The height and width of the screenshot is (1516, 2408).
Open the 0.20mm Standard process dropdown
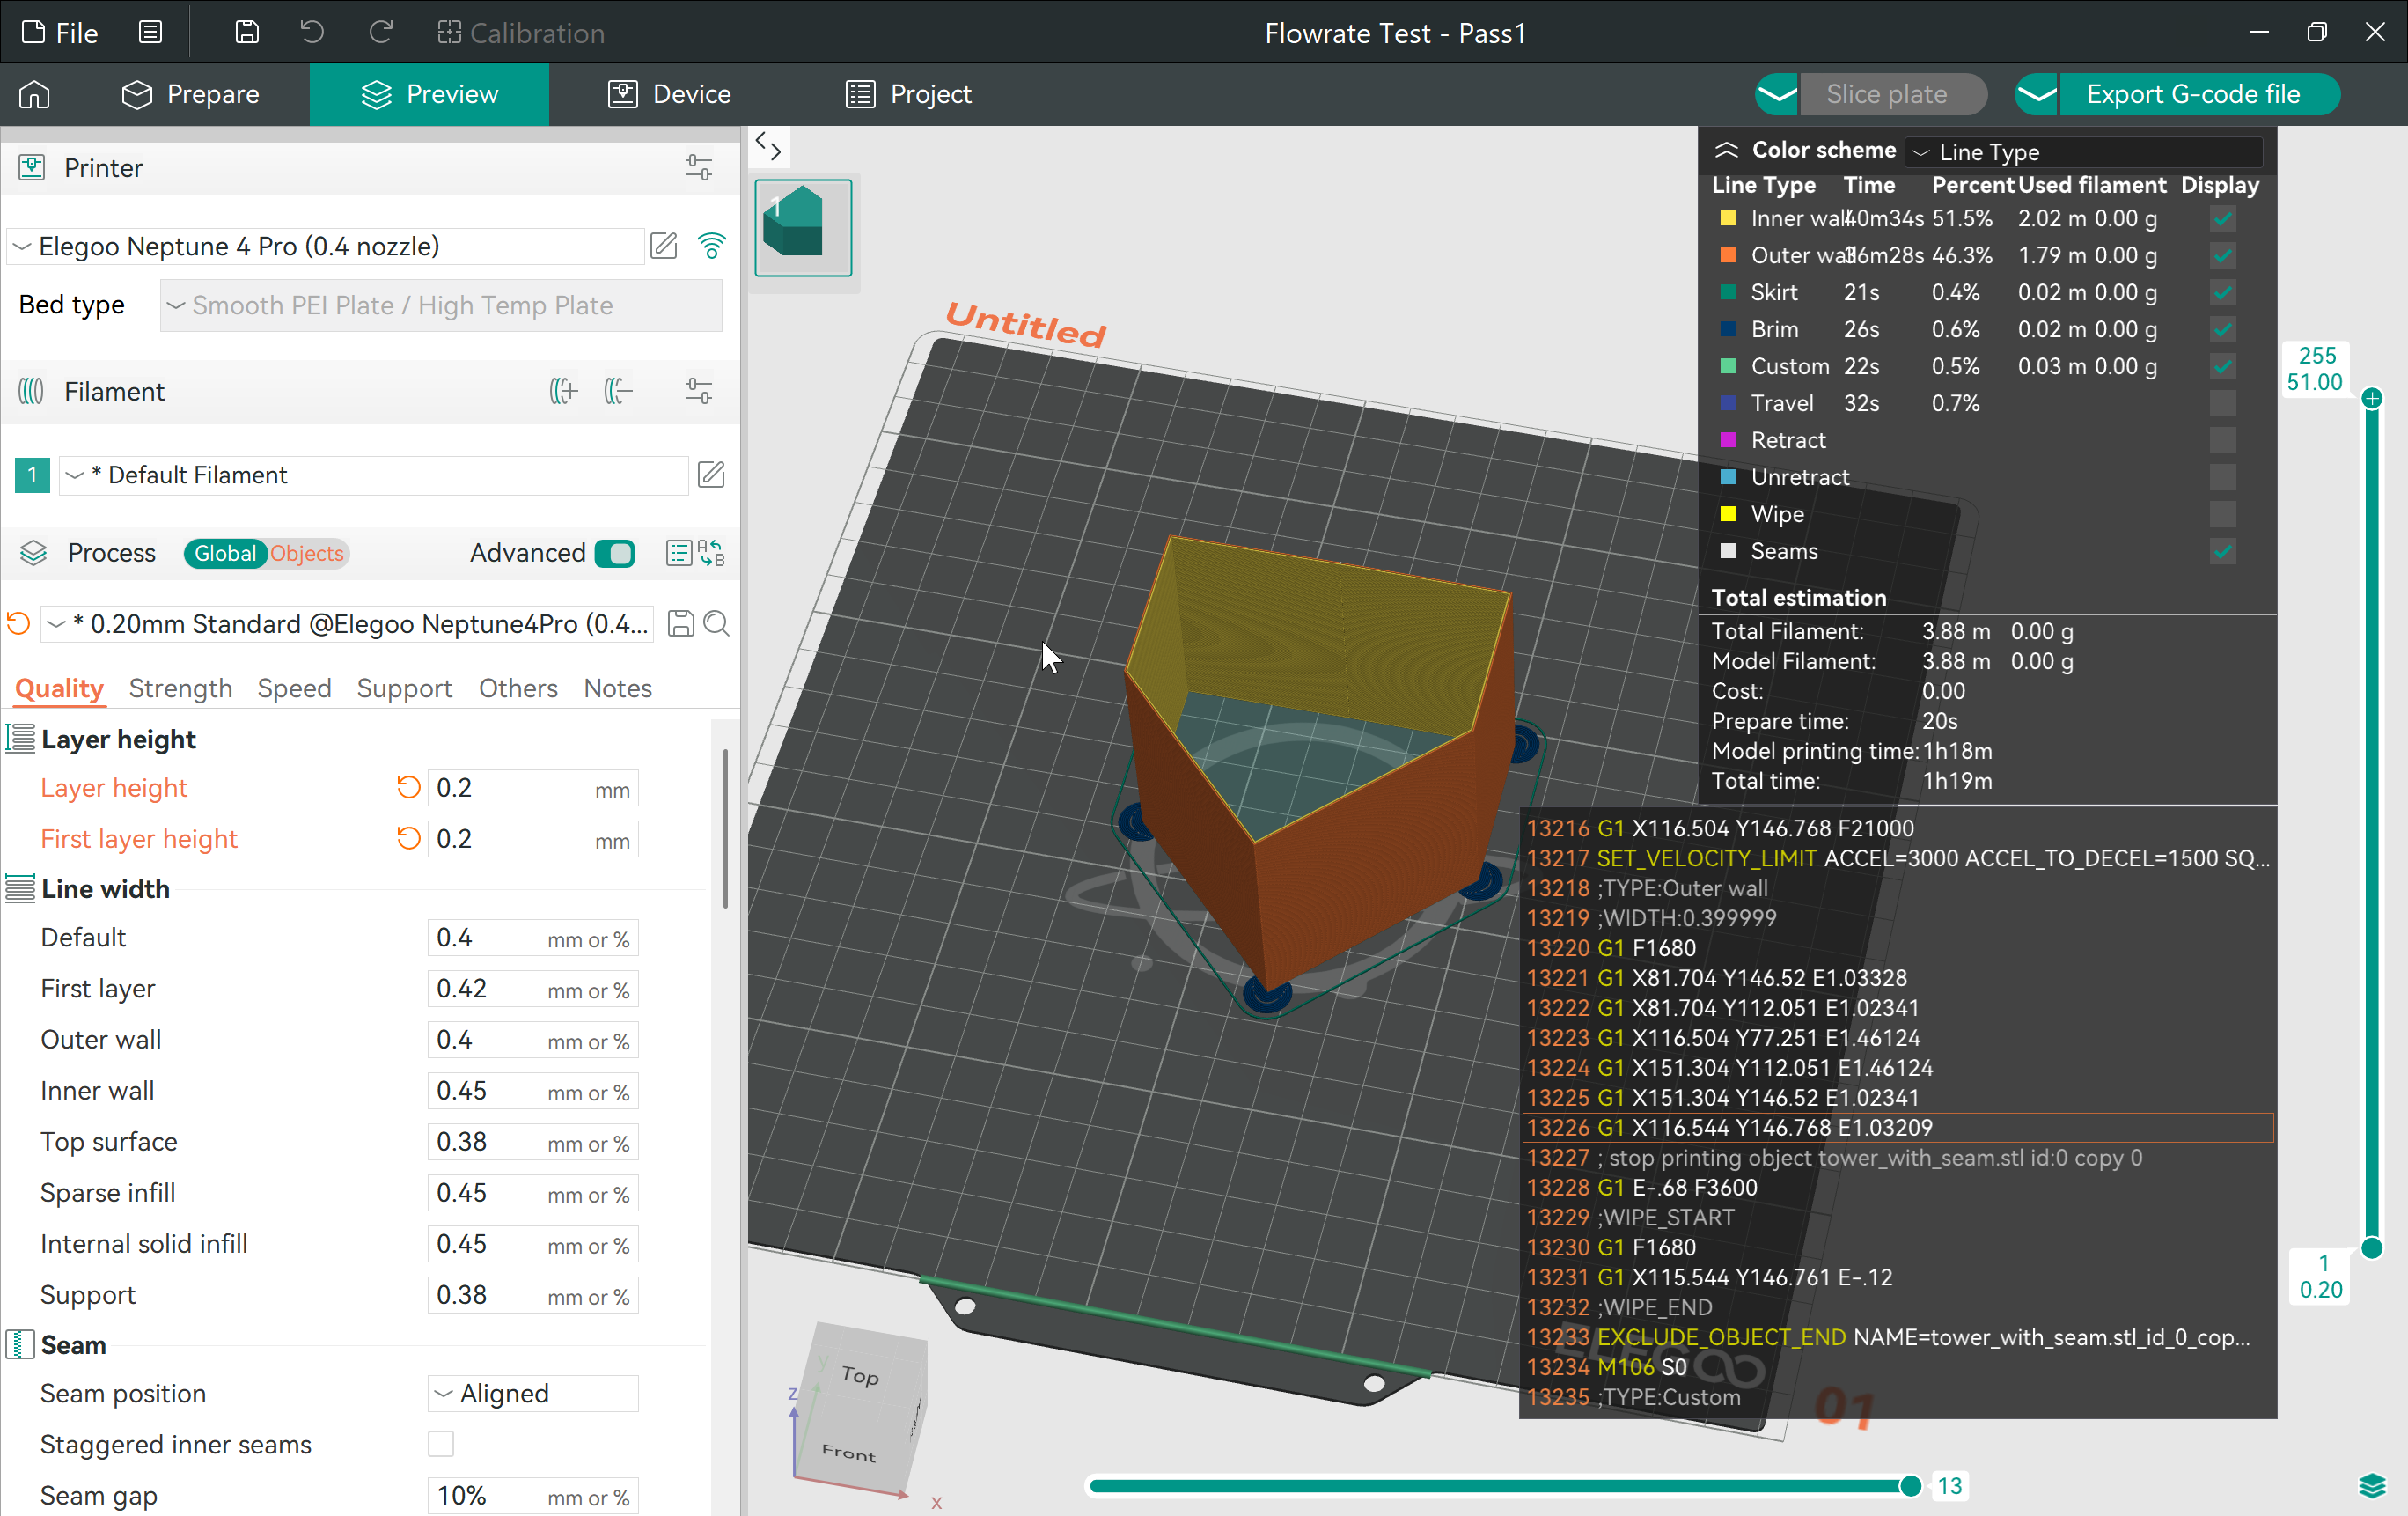(347, 624)
